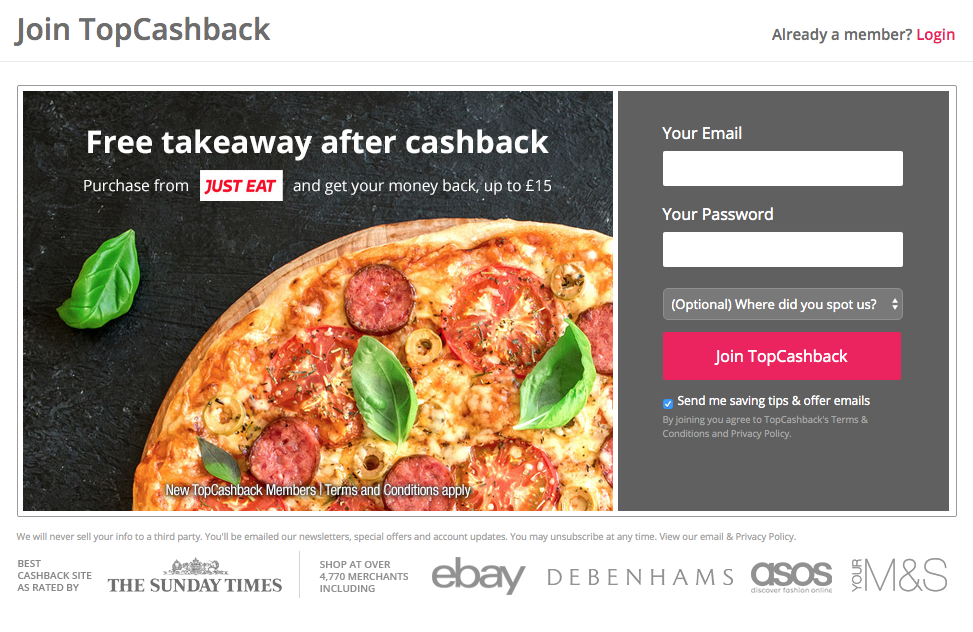973x632 pixels.
Task: Open 'Where did you spot us?' dropdown
Action: coord(782,304)
